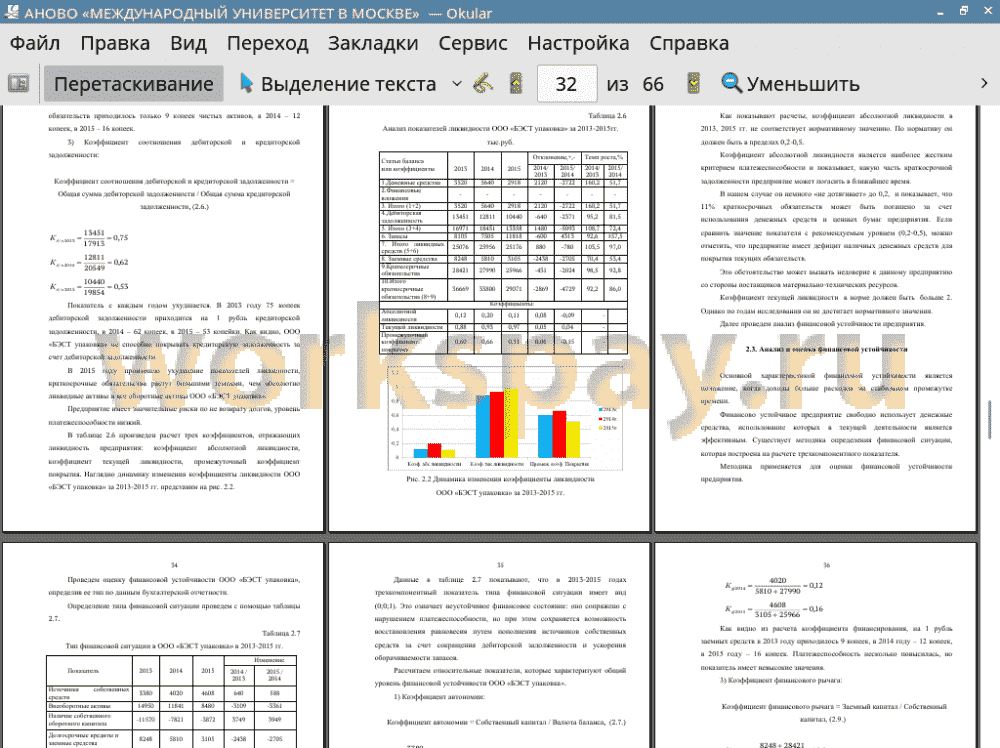Show hidden toolbar items via overflow chevron

984,84
